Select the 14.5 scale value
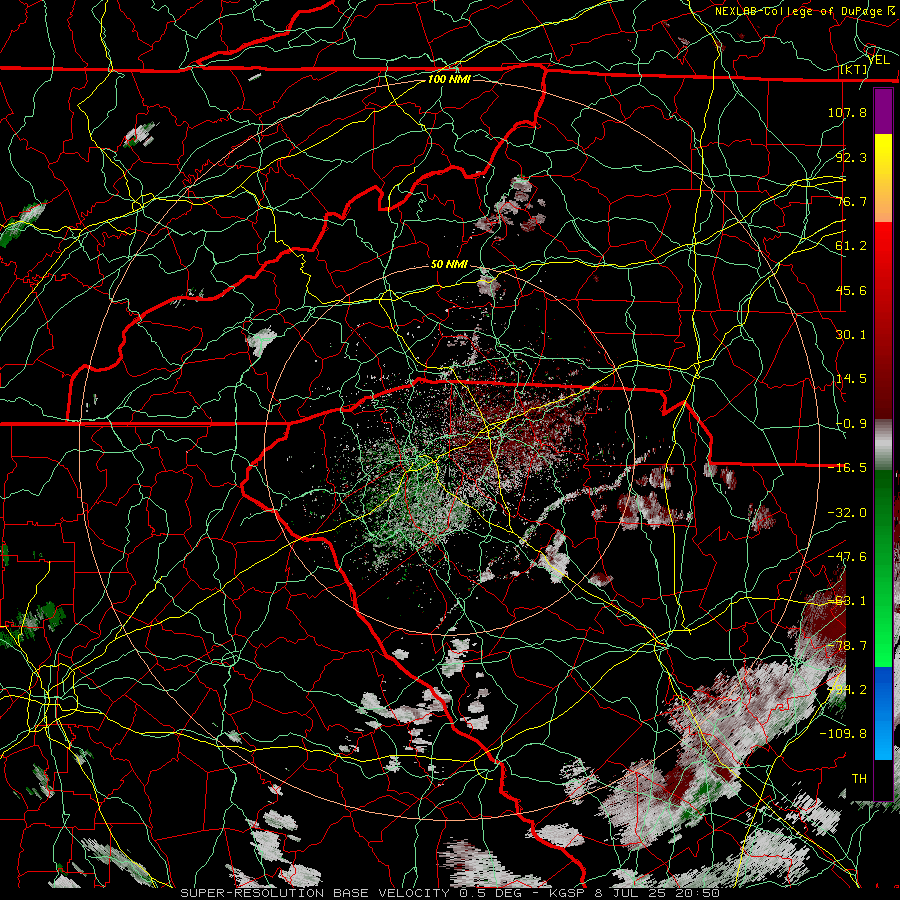Screen dimensions: 900x900 851,379
